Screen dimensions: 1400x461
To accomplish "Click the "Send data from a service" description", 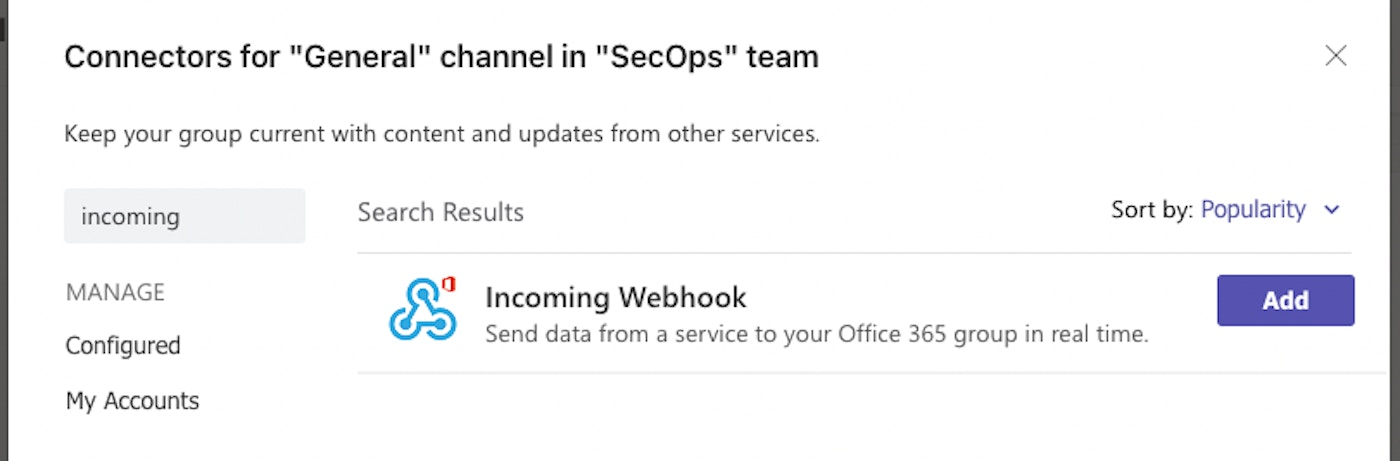I will coord(816,334).
